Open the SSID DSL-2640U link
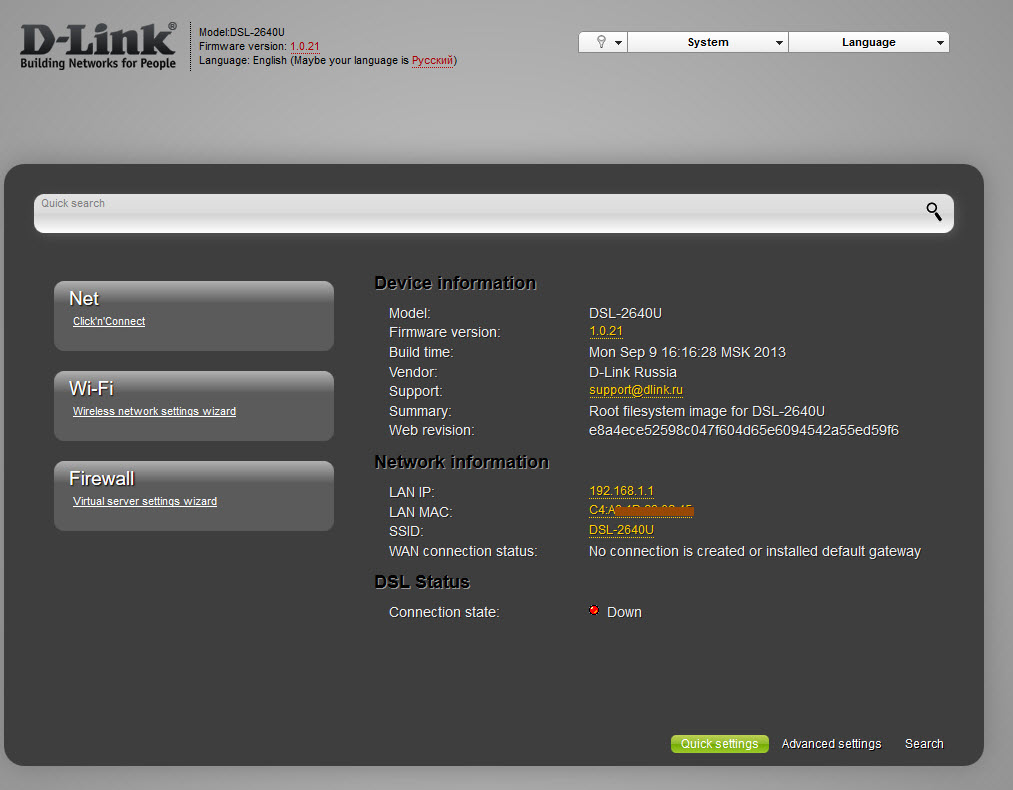The image size is (1013, 790). [621, 530]
